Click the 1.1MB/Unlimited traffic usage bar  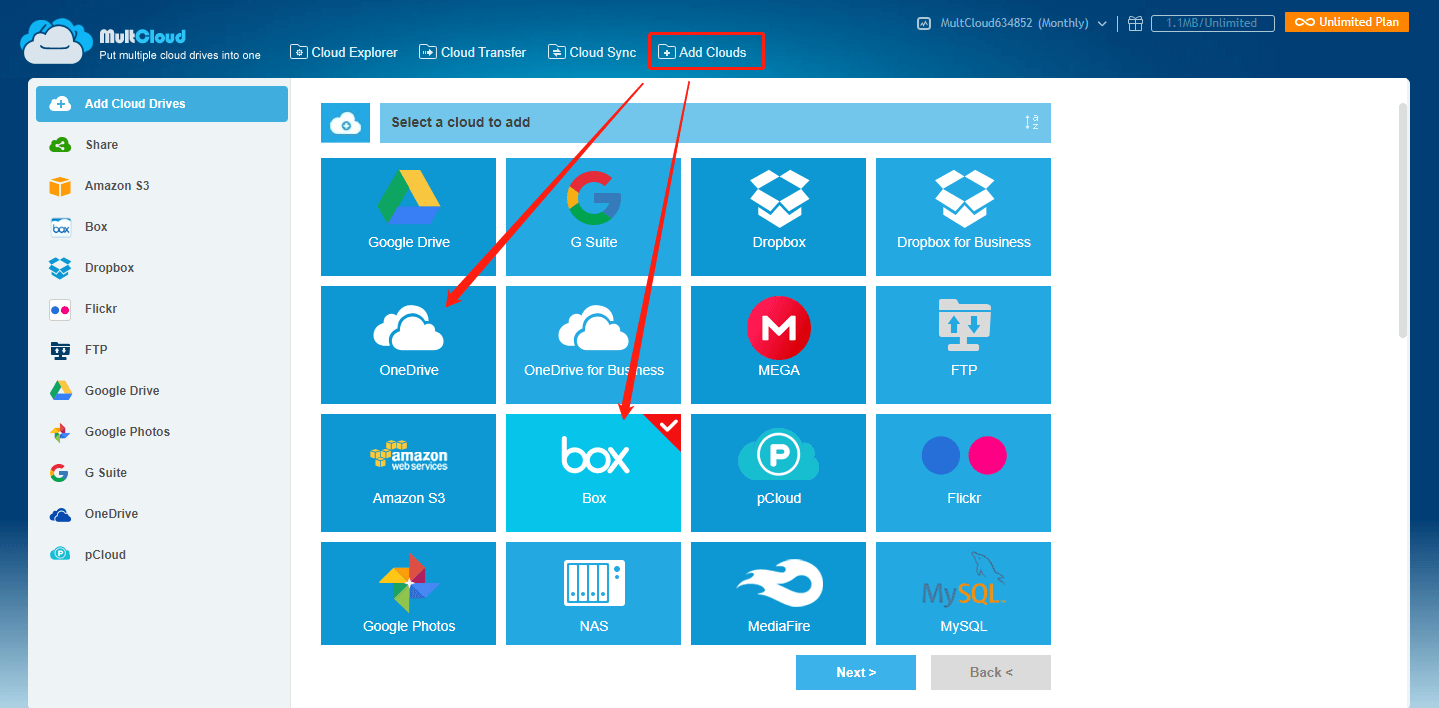tap(1212, 23)
